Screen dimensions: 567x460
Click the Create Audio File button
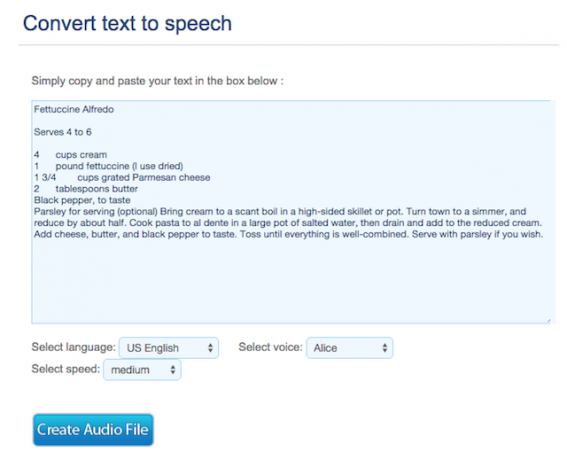pyautogui.click(x=93, y=430)
